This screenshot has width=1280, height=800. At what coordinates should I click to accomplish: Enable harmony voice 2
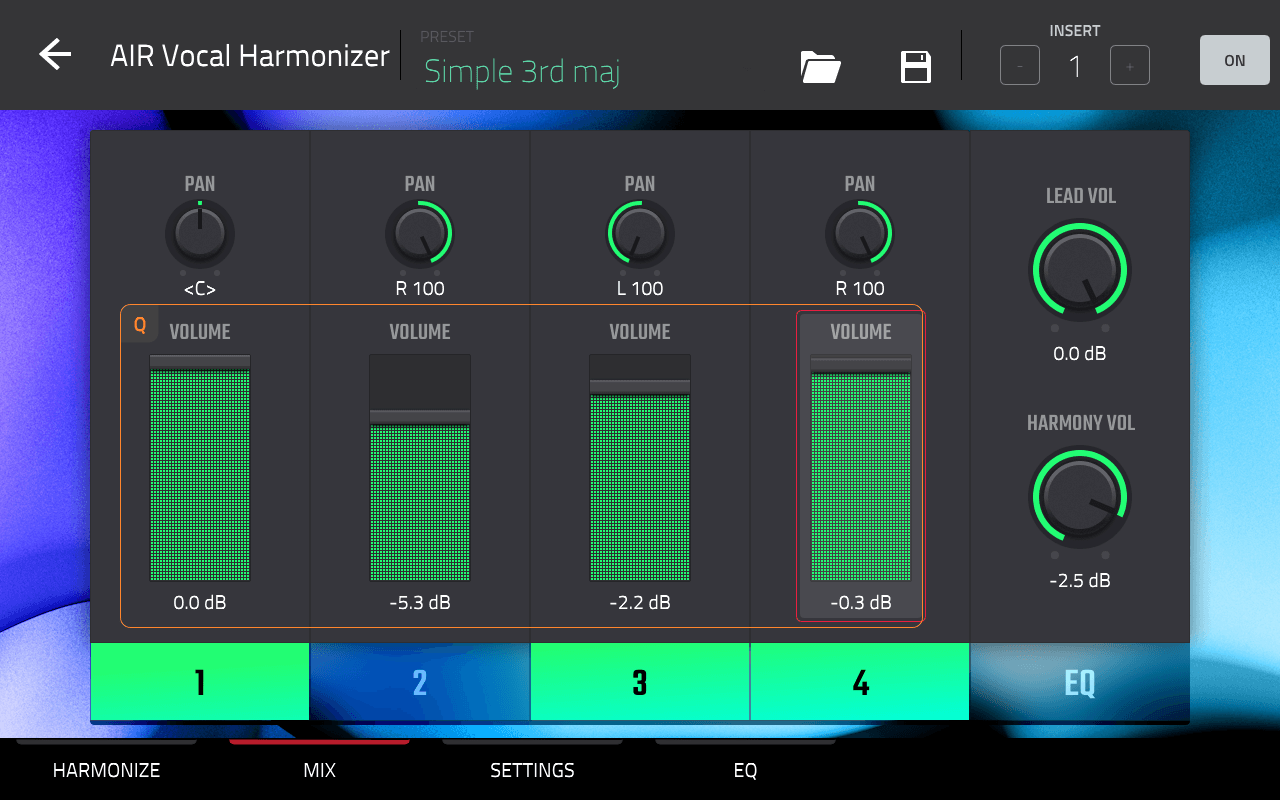[x=420, y=682]
